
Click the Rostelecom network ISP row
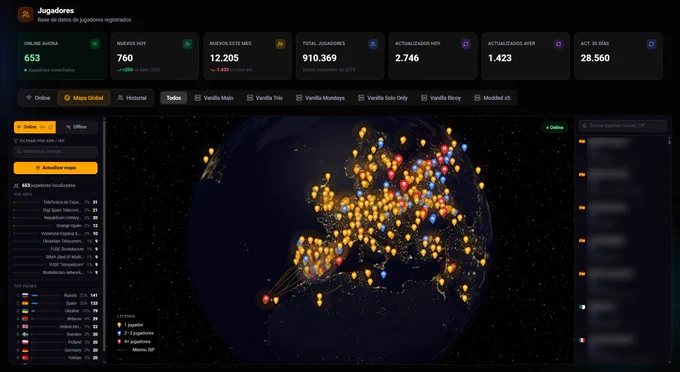(56, 272)
